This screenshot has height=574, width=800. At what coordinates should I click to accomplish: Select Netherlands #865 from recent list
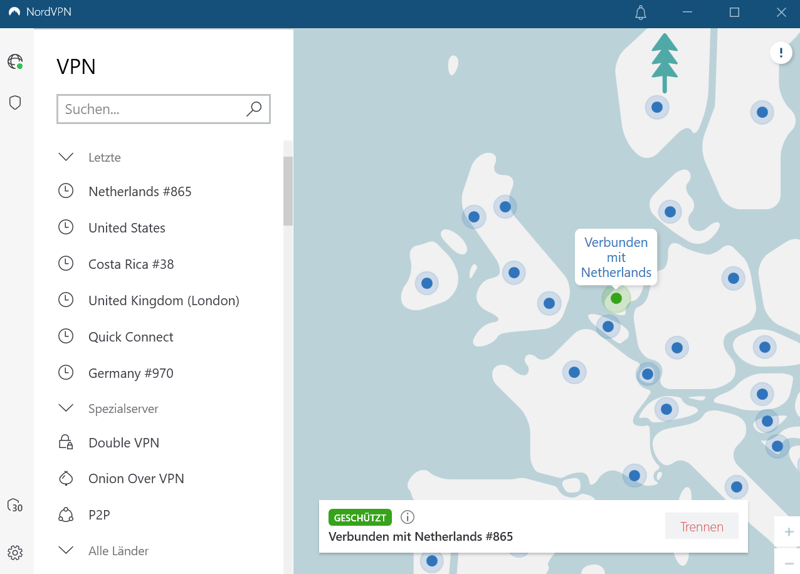139,191
